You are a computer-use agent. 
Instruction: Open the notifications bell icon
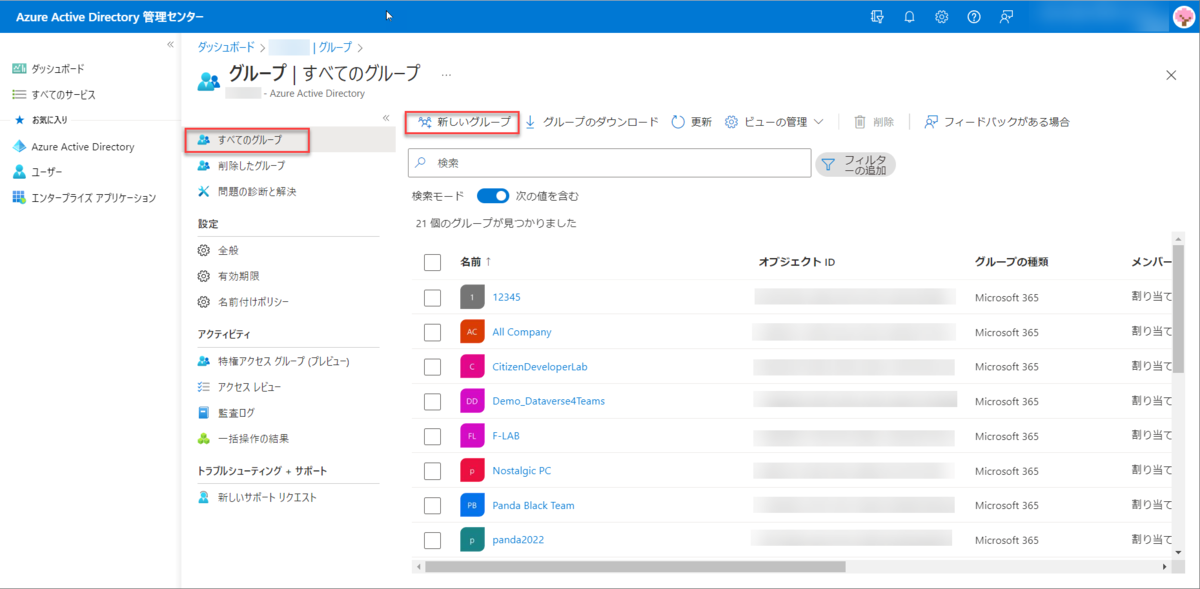[x=909, y=17]
